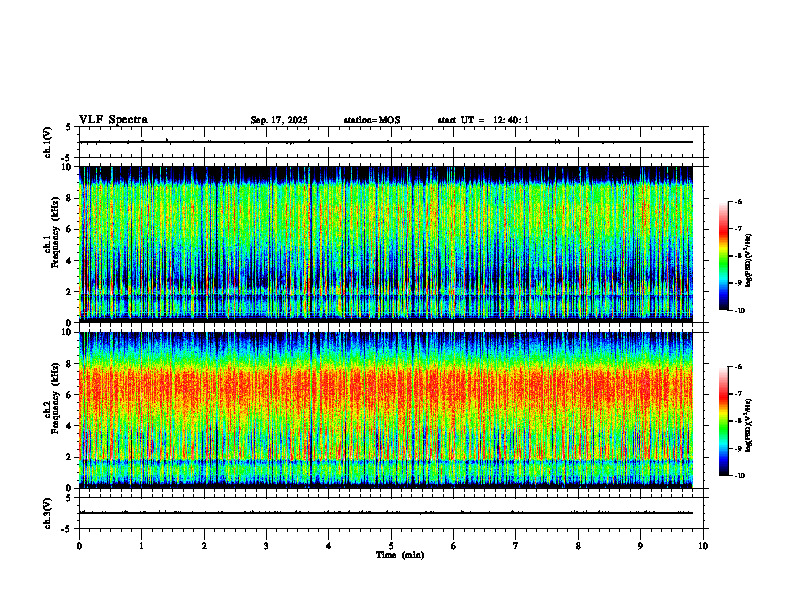Select the date text "Sep. 17, 2025"
The image size is (792, 612).
click(x=279, y=120)
